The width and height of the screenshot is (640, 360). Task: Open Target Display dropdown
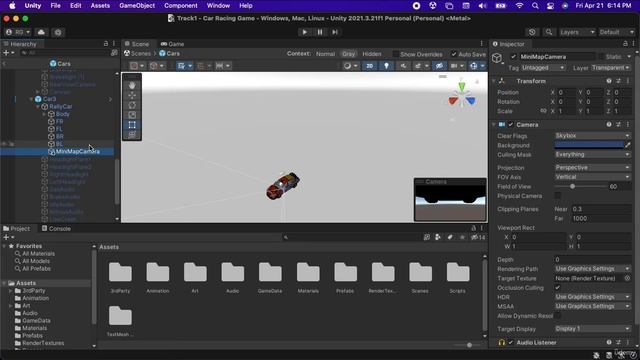click(592, 329)
